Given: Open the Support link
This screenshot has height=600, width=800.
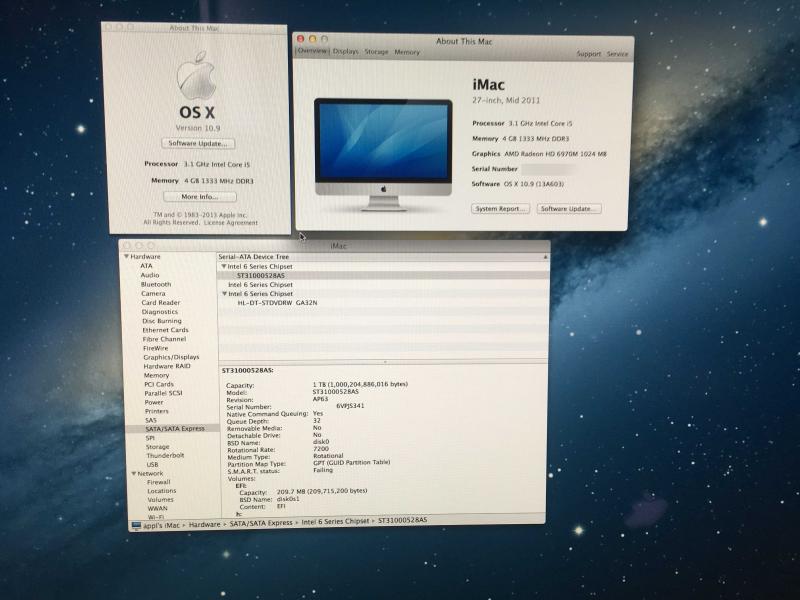Looking at the screenshot, I should (x=589, y=54).
